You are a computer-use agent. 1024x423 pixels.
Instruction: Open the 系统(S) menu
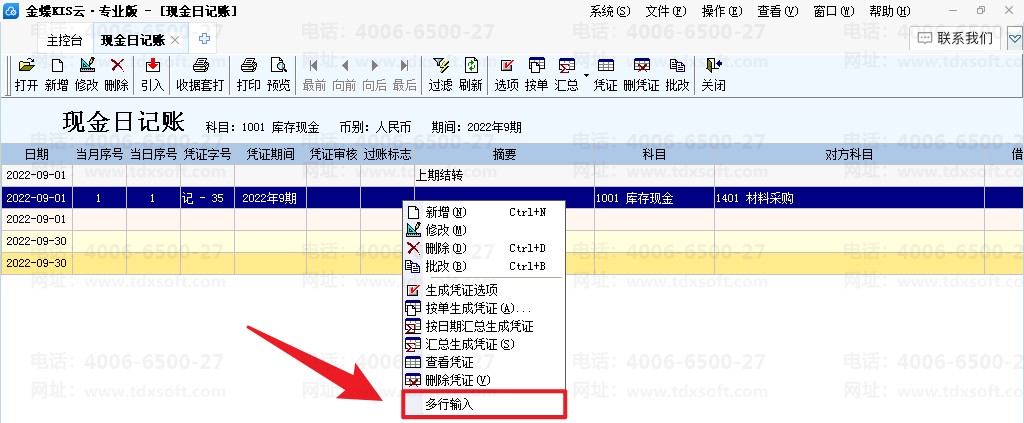(610, 11)
